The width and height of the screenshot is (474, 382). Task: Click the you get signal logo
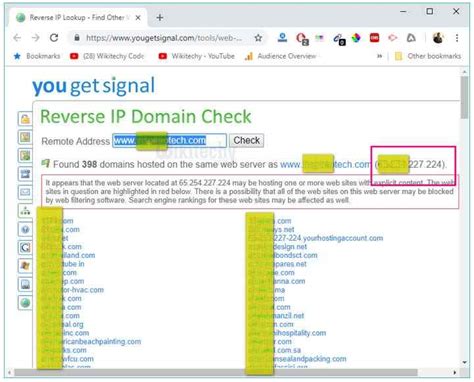pos(93,86)
